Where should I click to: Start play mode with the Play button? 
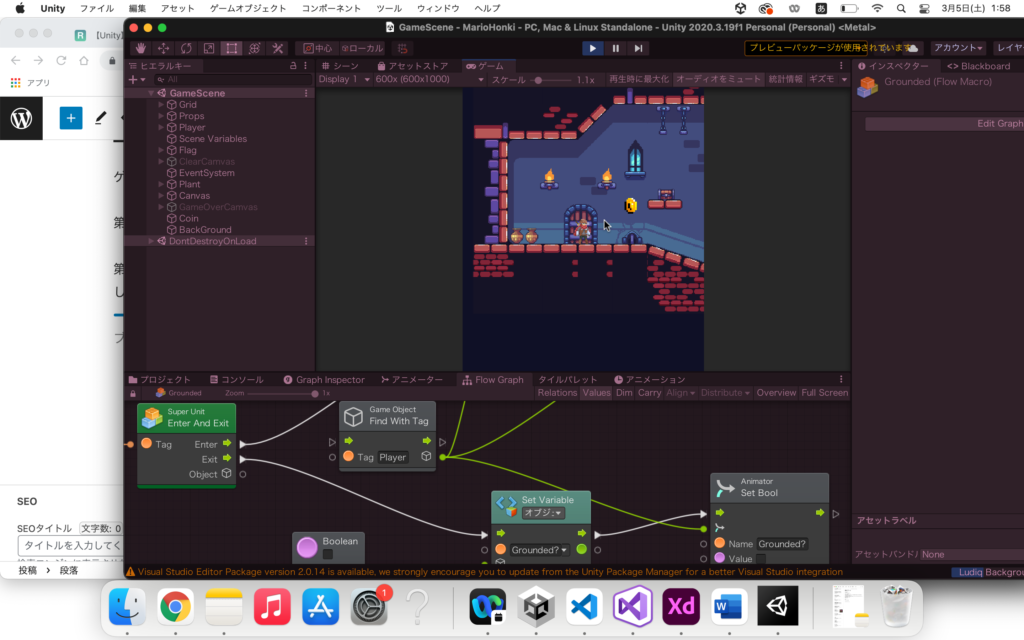coord(592,48)
